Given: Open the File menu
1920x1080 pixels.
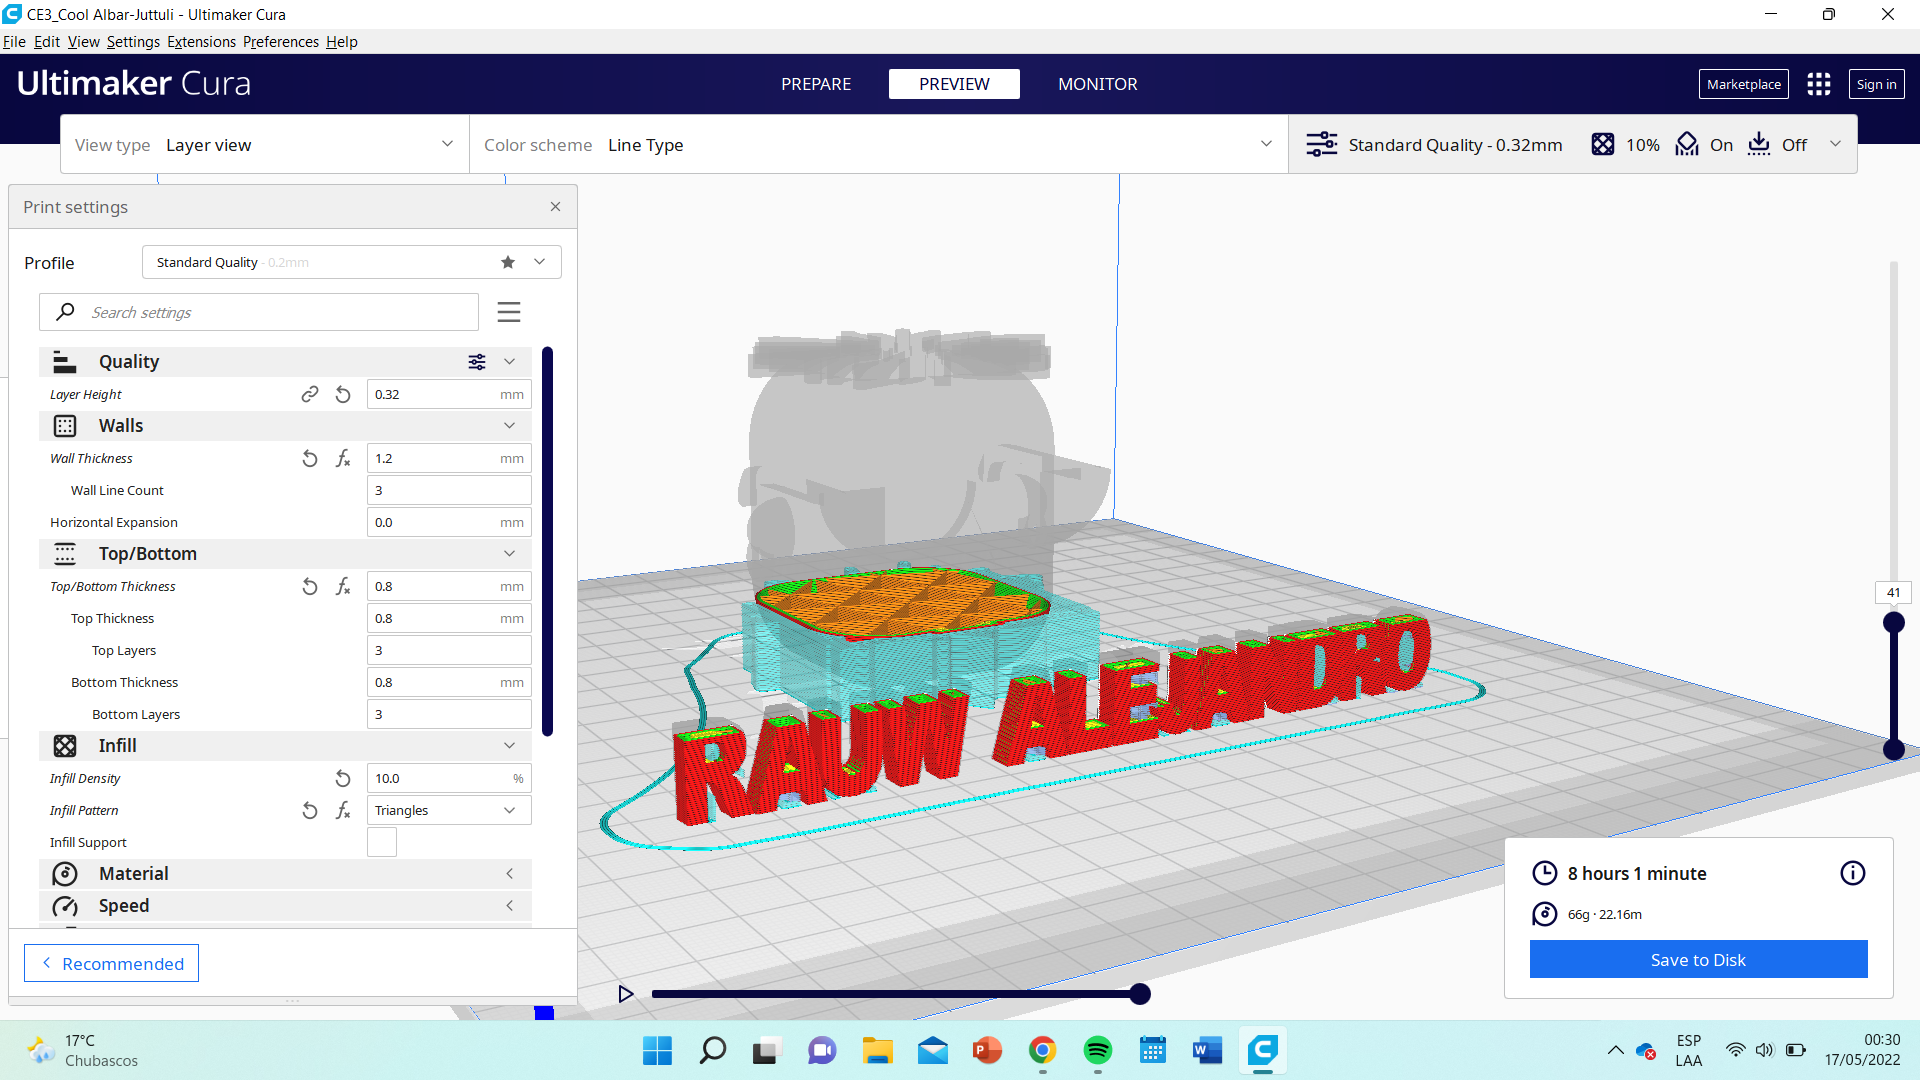Looking at the screenshot, I should pos(14,42).
